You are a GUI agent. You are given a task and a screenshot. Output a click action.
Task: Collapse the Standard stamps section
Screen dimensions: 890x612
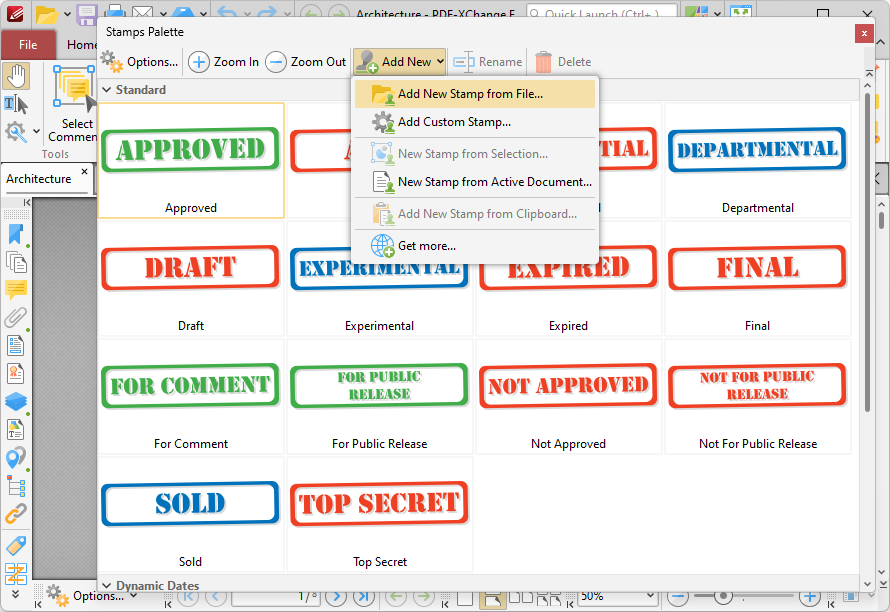click(x=106, y=90)
